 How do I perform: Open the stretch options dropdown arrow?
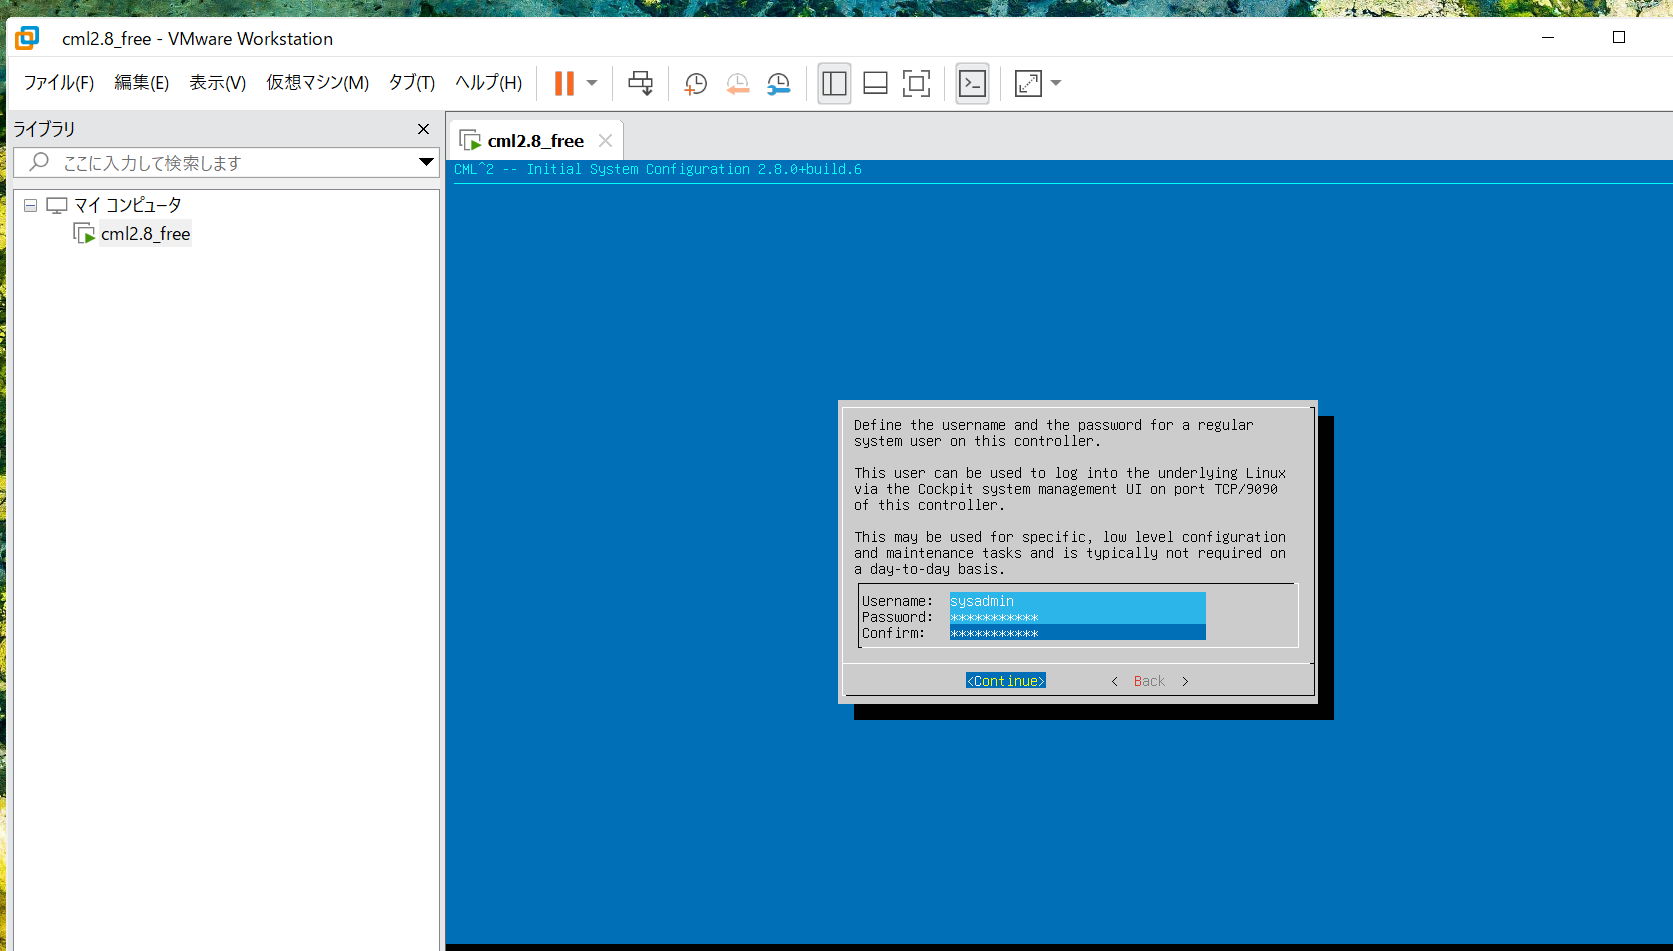[x=1056, y=83]
